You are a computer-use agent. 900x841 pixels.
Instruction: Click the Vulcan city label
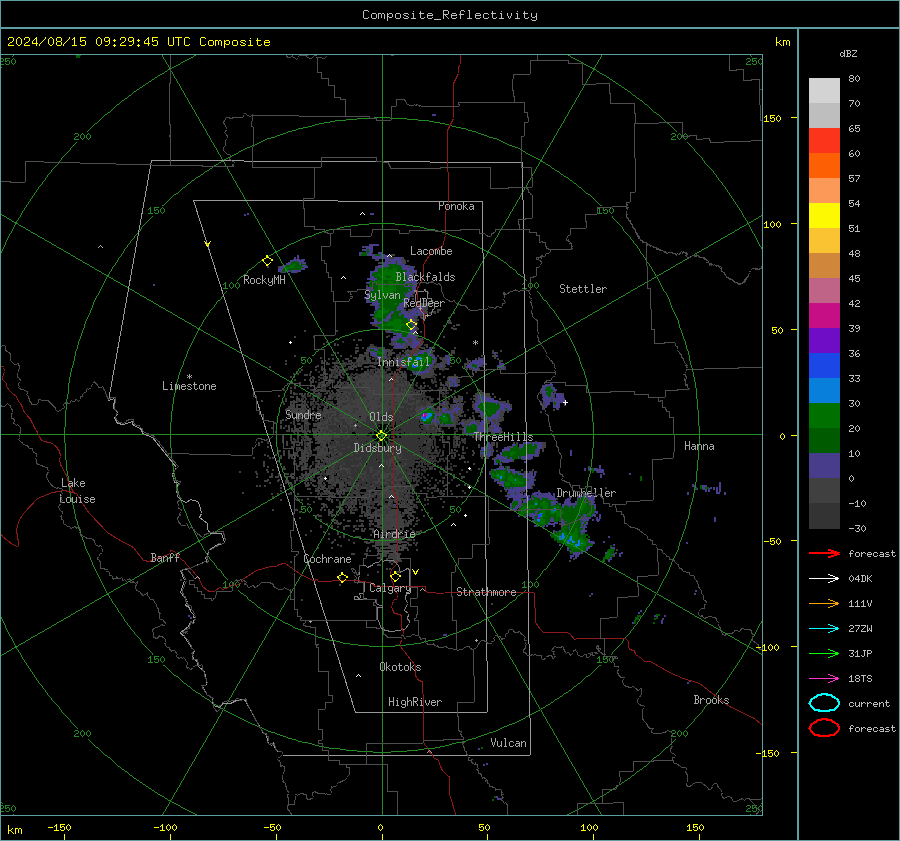pyautogui.click(x=508, y=743)
